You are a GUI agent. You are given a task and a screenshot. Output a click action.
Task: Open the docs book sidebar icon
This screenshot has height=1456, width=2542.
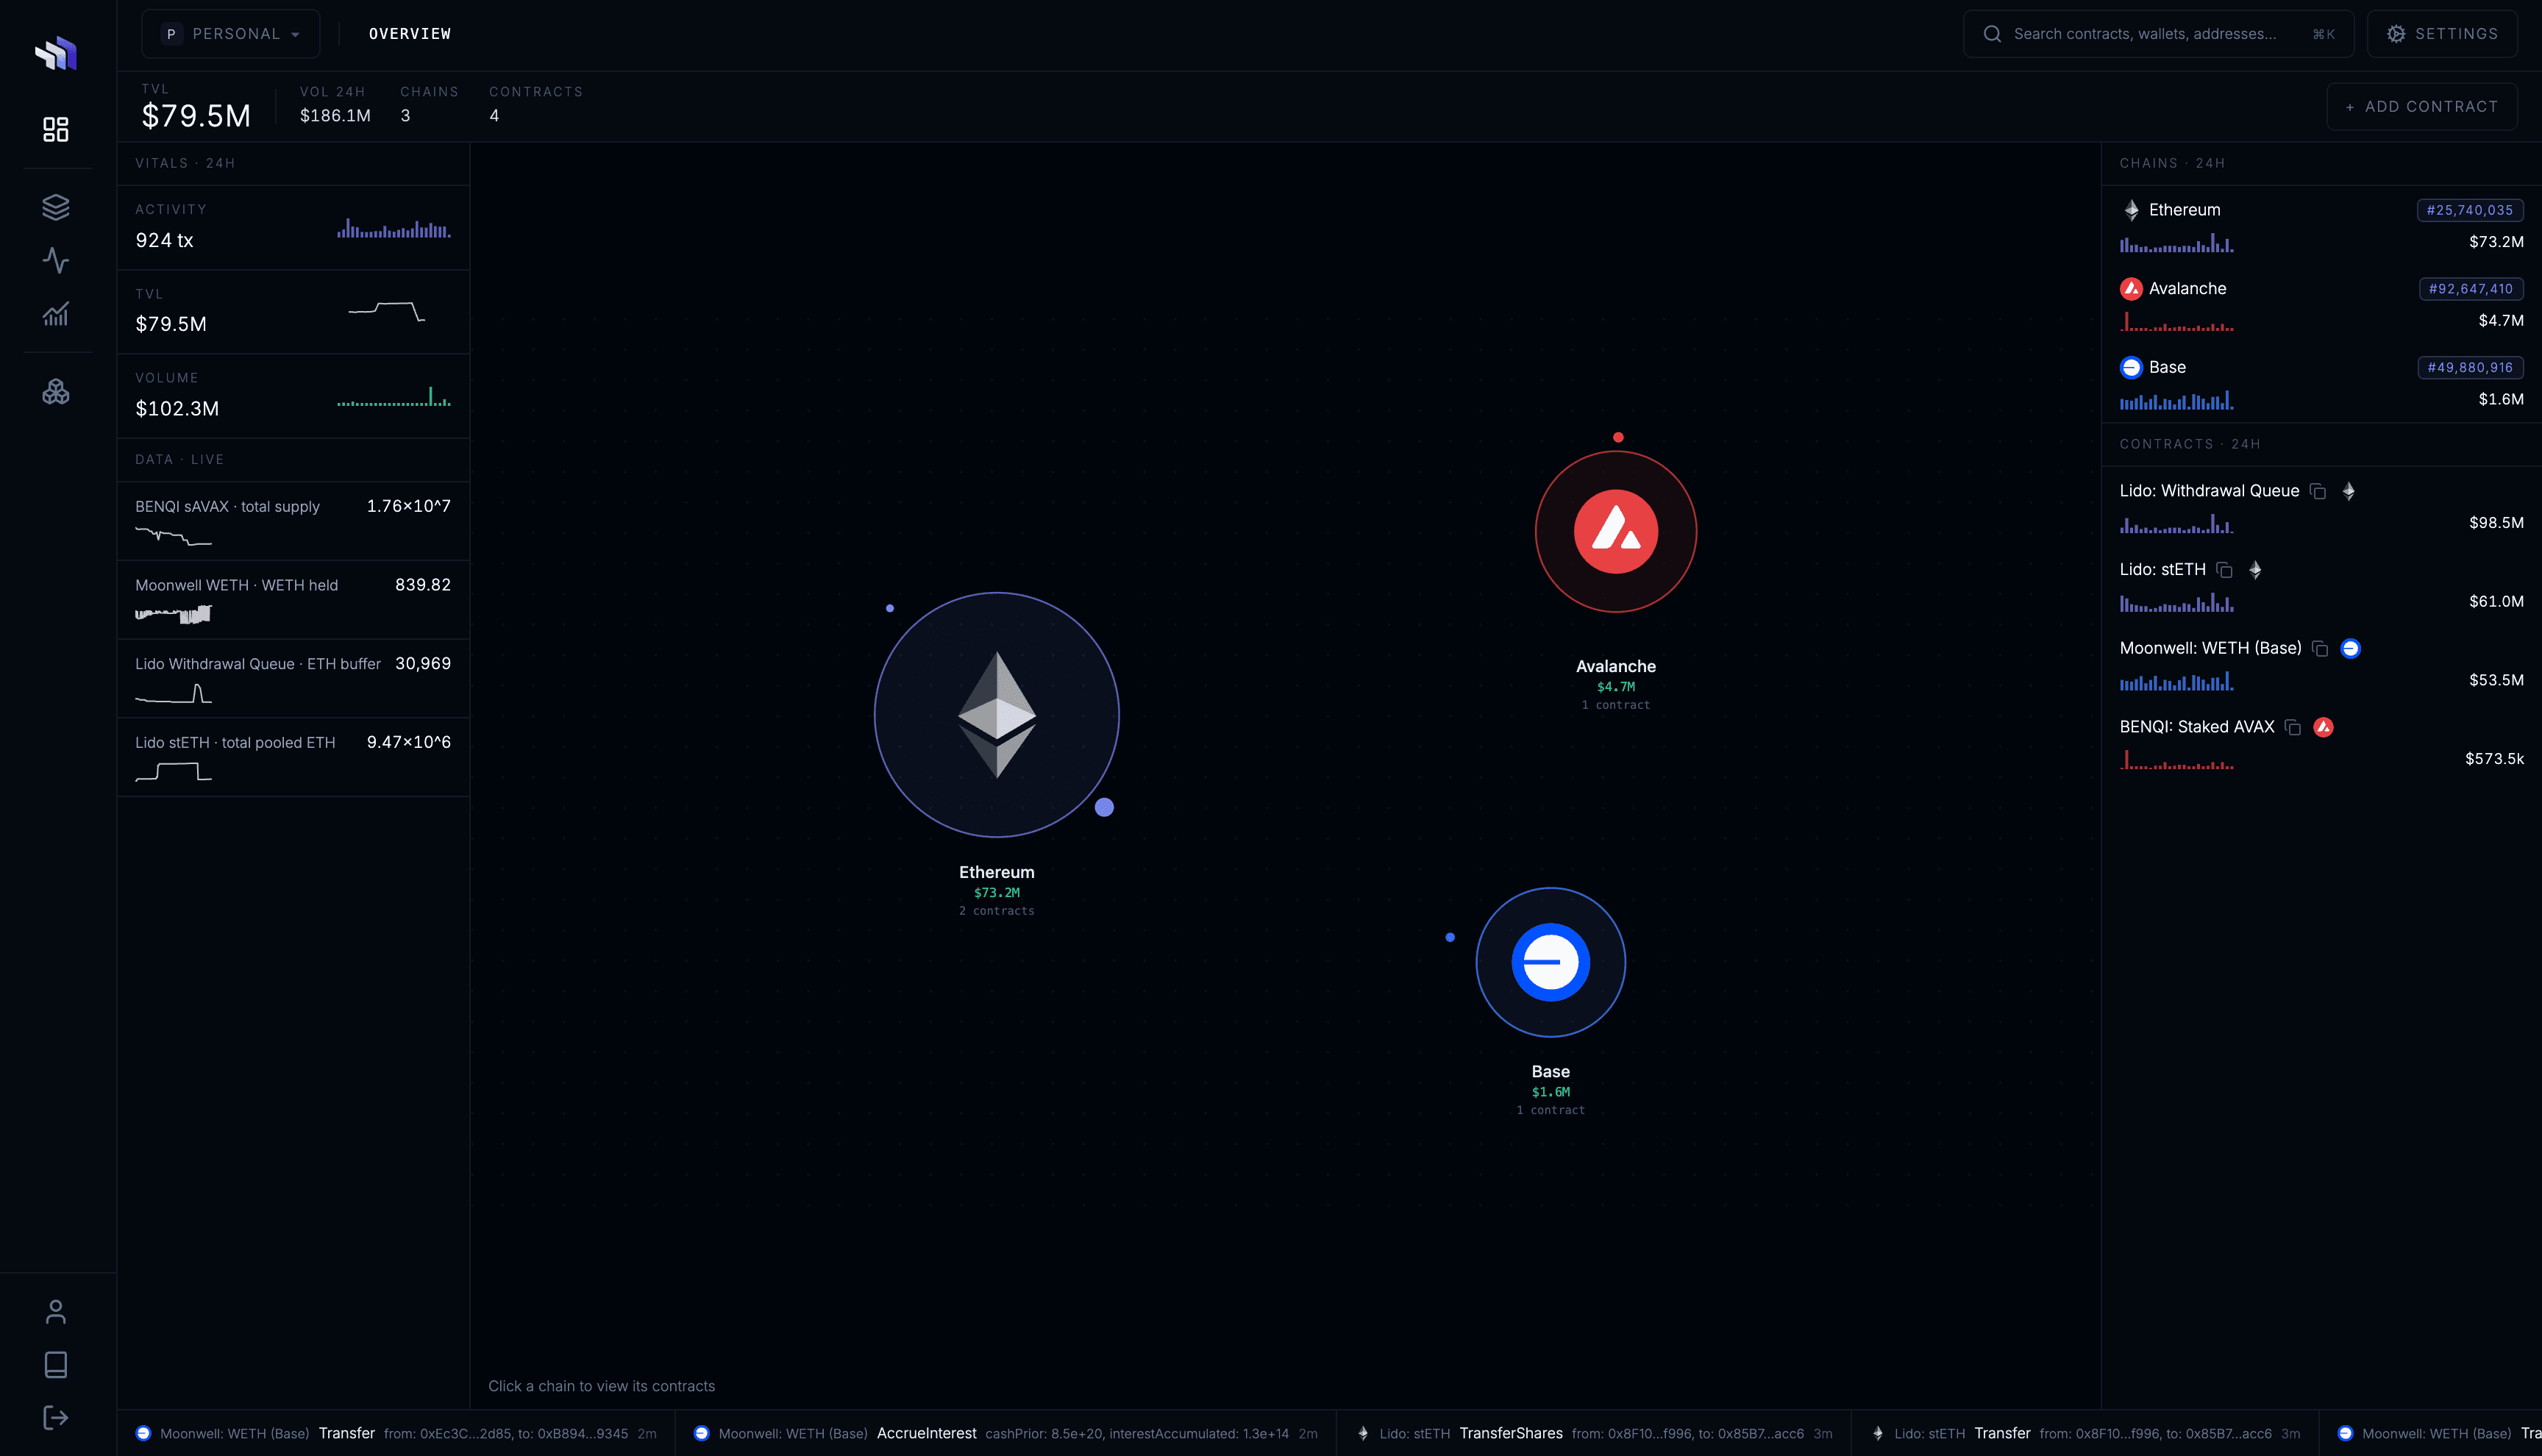[56, 1365]
